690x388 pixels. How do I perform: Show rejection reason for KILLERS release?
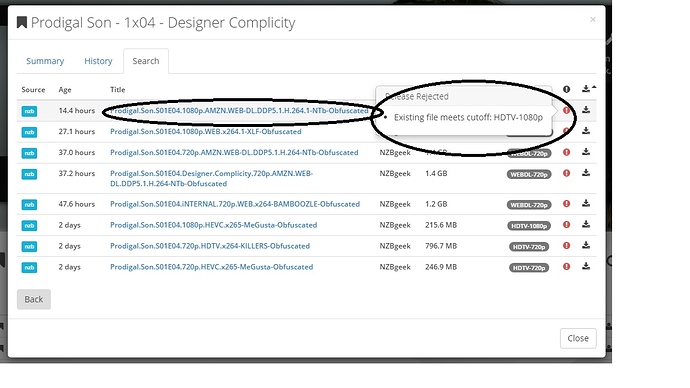tap(566, 246)
